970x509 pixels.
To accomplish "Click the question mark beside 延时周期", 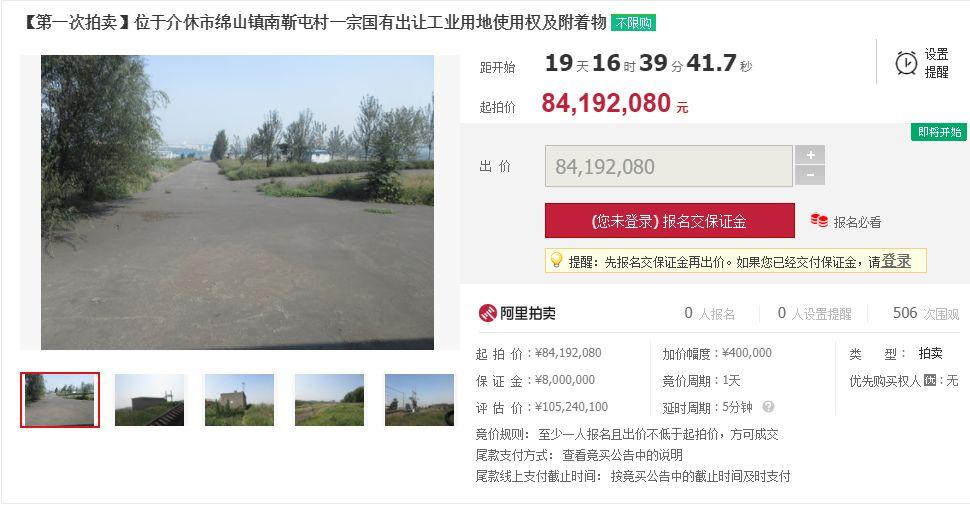I will 768,407.
